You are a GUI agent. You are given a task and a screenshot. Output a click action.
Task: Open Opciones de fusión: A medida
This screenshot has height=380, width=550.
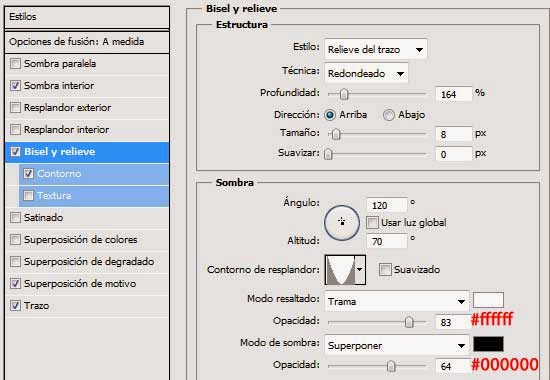pos(87,42)
